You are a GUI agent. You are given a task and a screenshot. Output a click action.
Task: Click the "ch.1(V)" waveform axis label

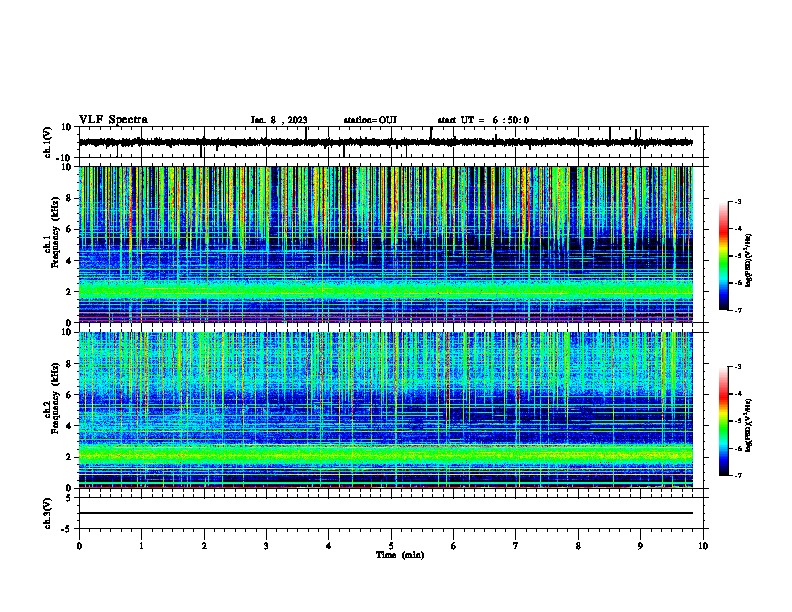pyautogui.click(x=48, y=142)
